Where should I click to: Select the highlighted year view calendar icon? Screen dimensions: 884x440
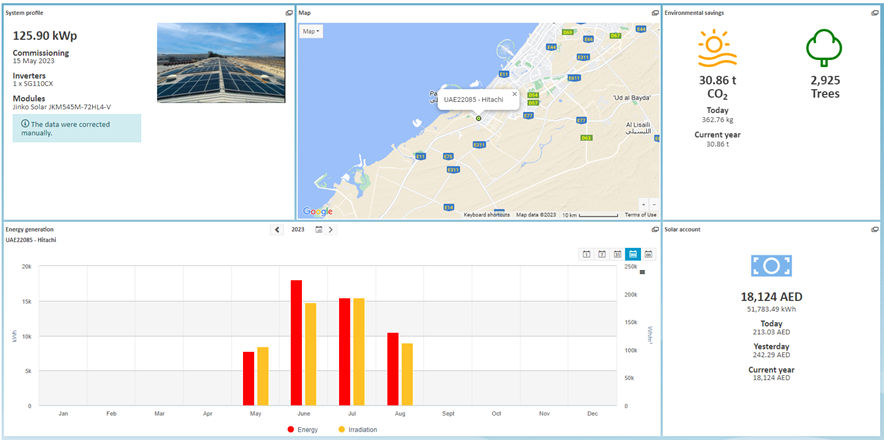point(633,254)
